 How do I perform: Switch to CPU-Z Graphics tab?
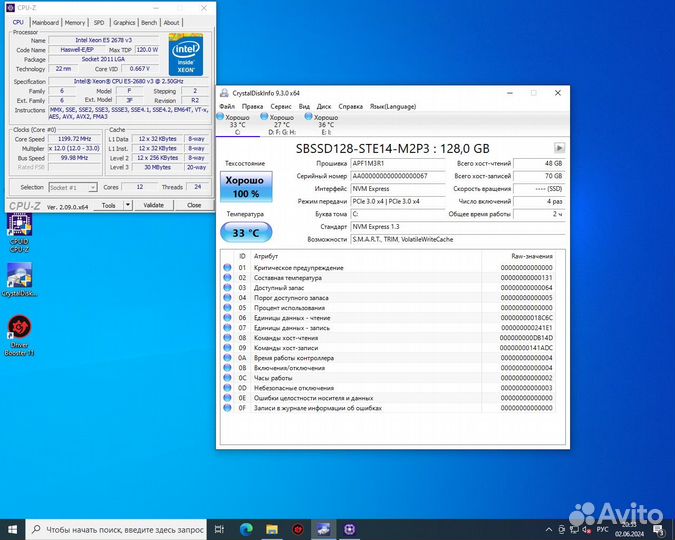(x=124, y=22)
